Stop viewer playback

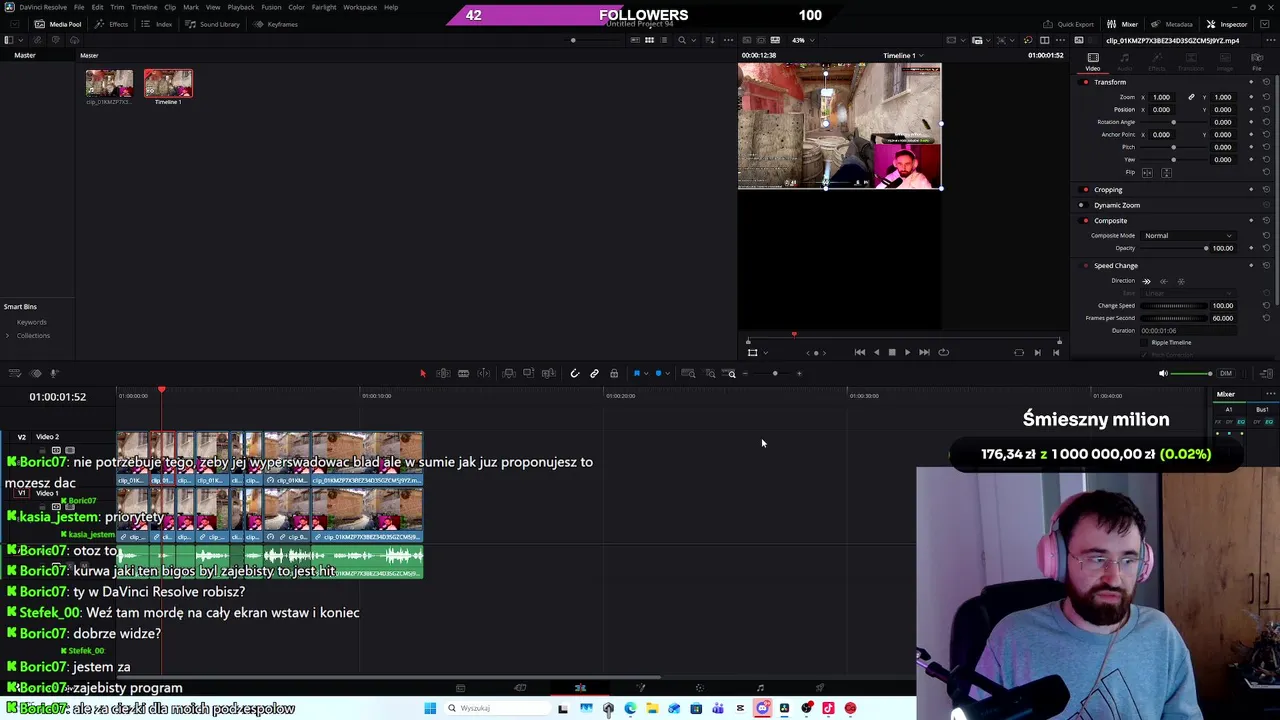point(892,352)
